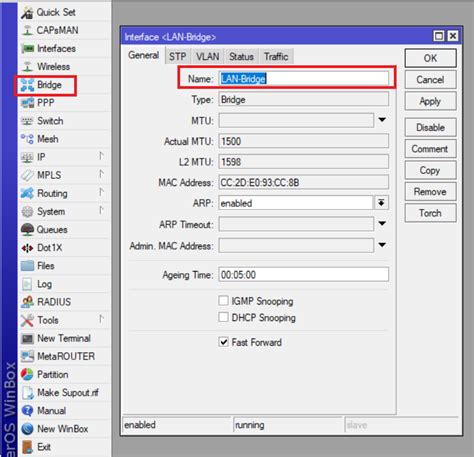Click the ARP enabled value field
Screen dimensions: 474x457
click(296, 203)
